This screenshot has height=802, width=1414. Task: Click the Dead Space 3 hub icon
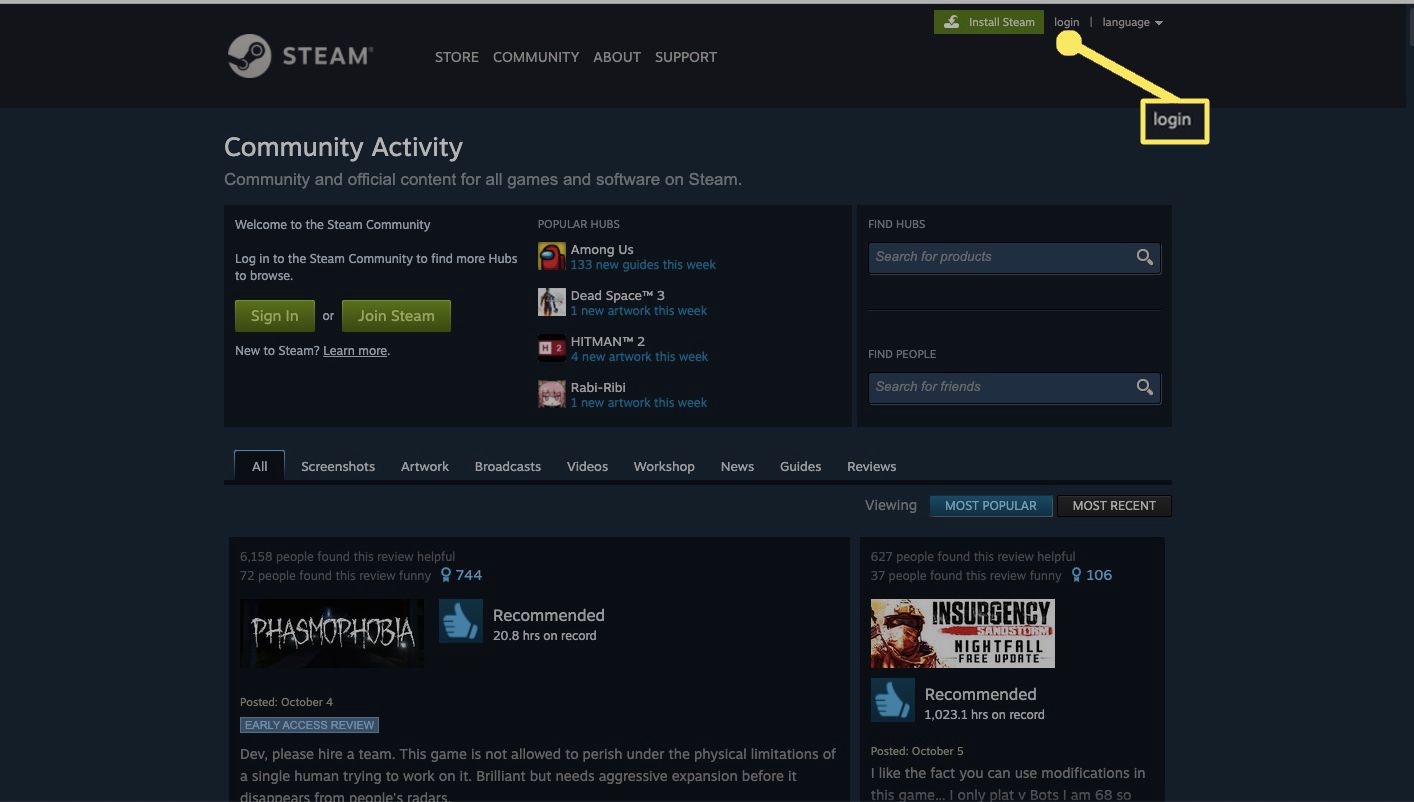point(552,302)
